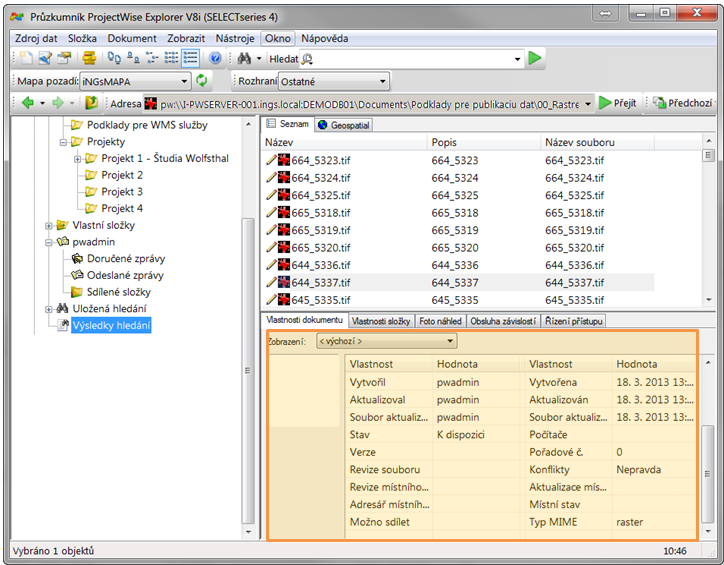Screen dimensions: 724x565
Task: Click the blue help question mark icon
Action: click(215, 59)
